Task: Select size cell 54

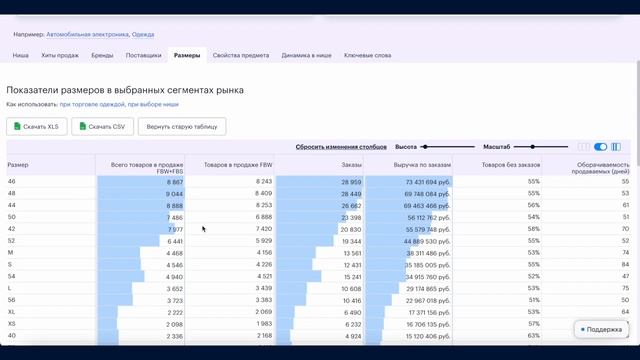Action: [x=11, y=276]
